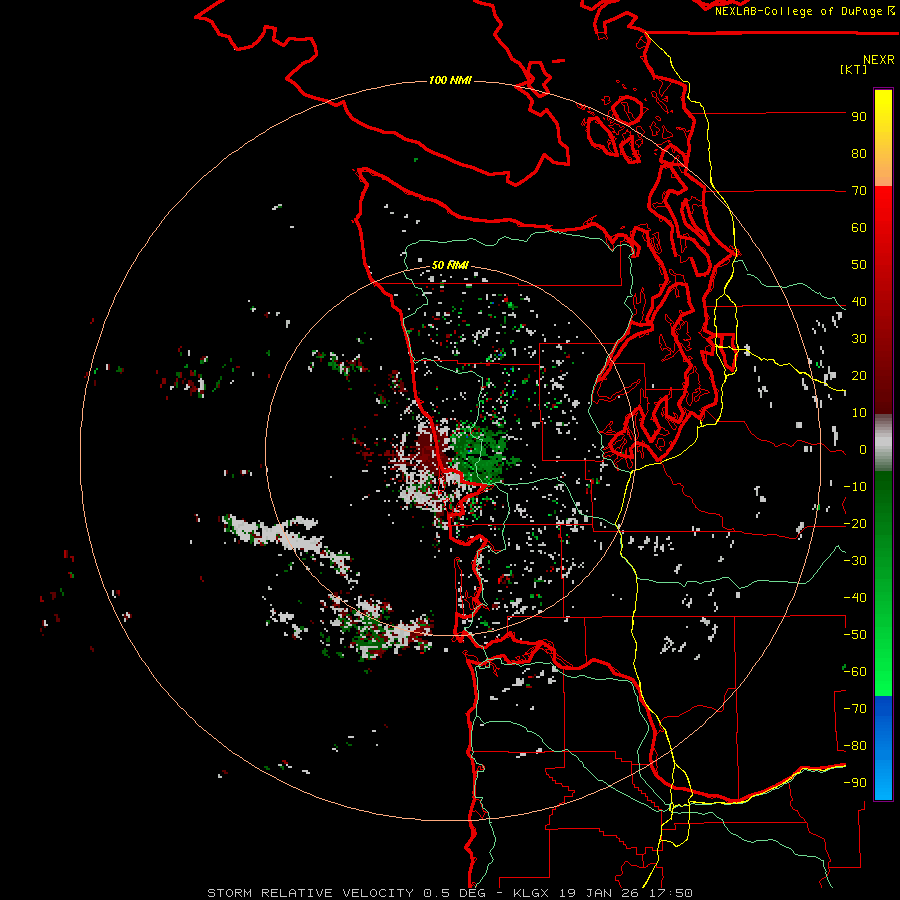This screenshot has height=900, width=900.
Task: Click the 100 NMI range ring label
Action: tap(450, 80)
